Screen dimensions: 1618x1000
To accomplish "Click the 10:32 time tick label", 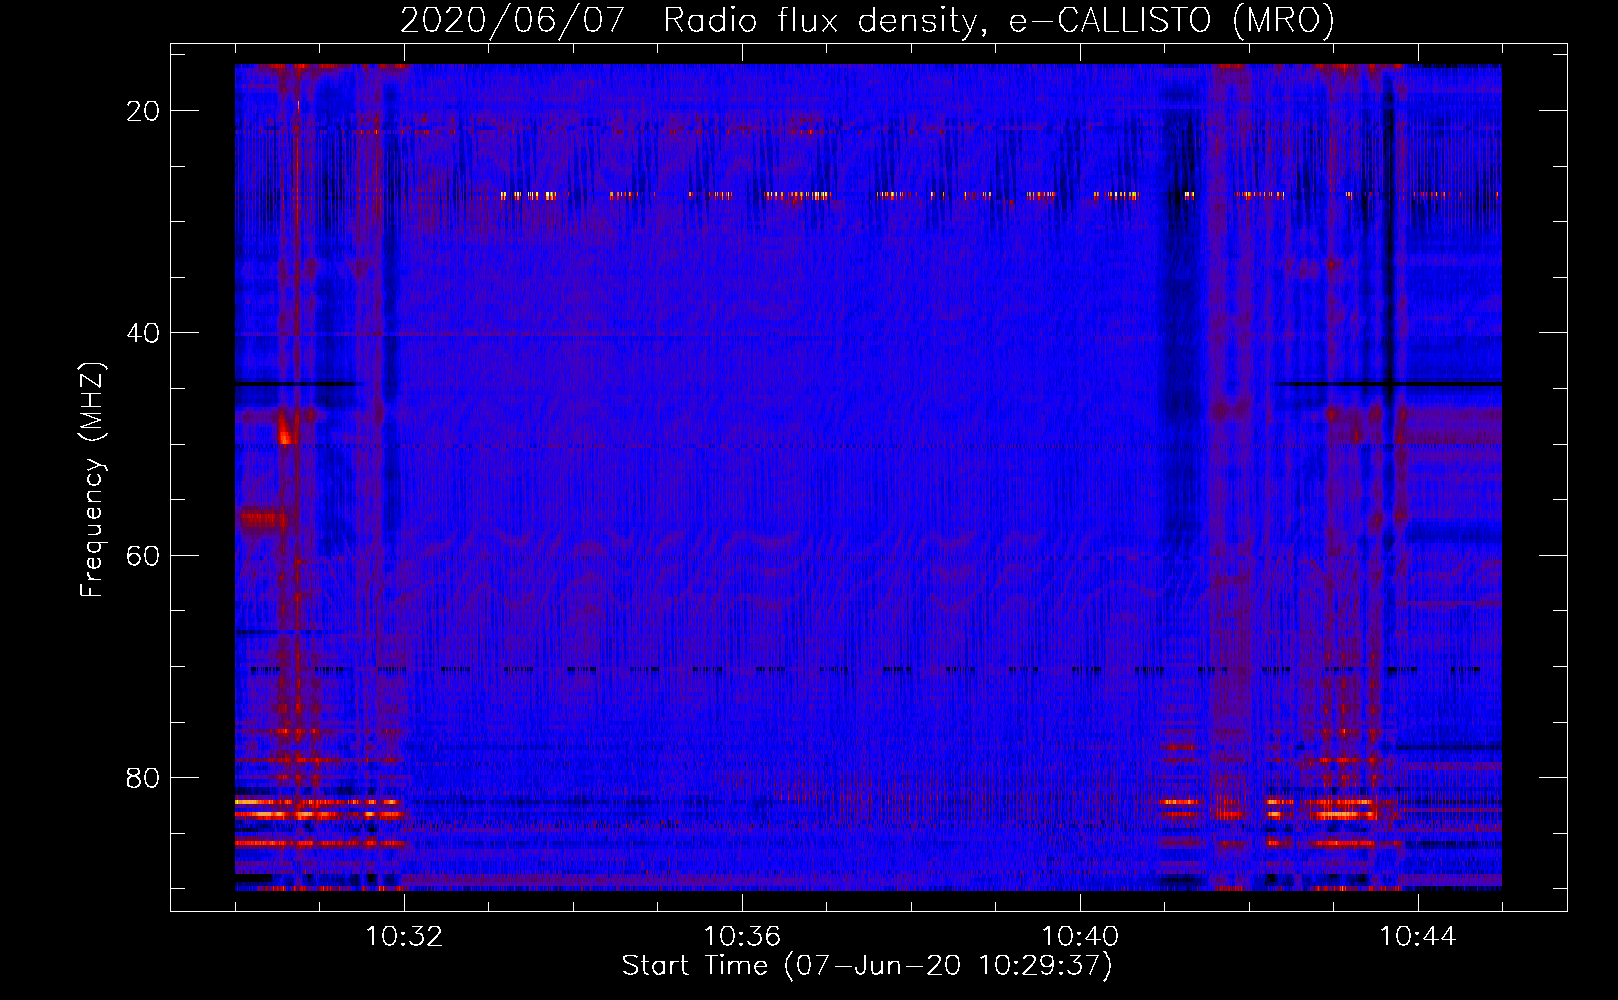I will (x=404, y=937).
